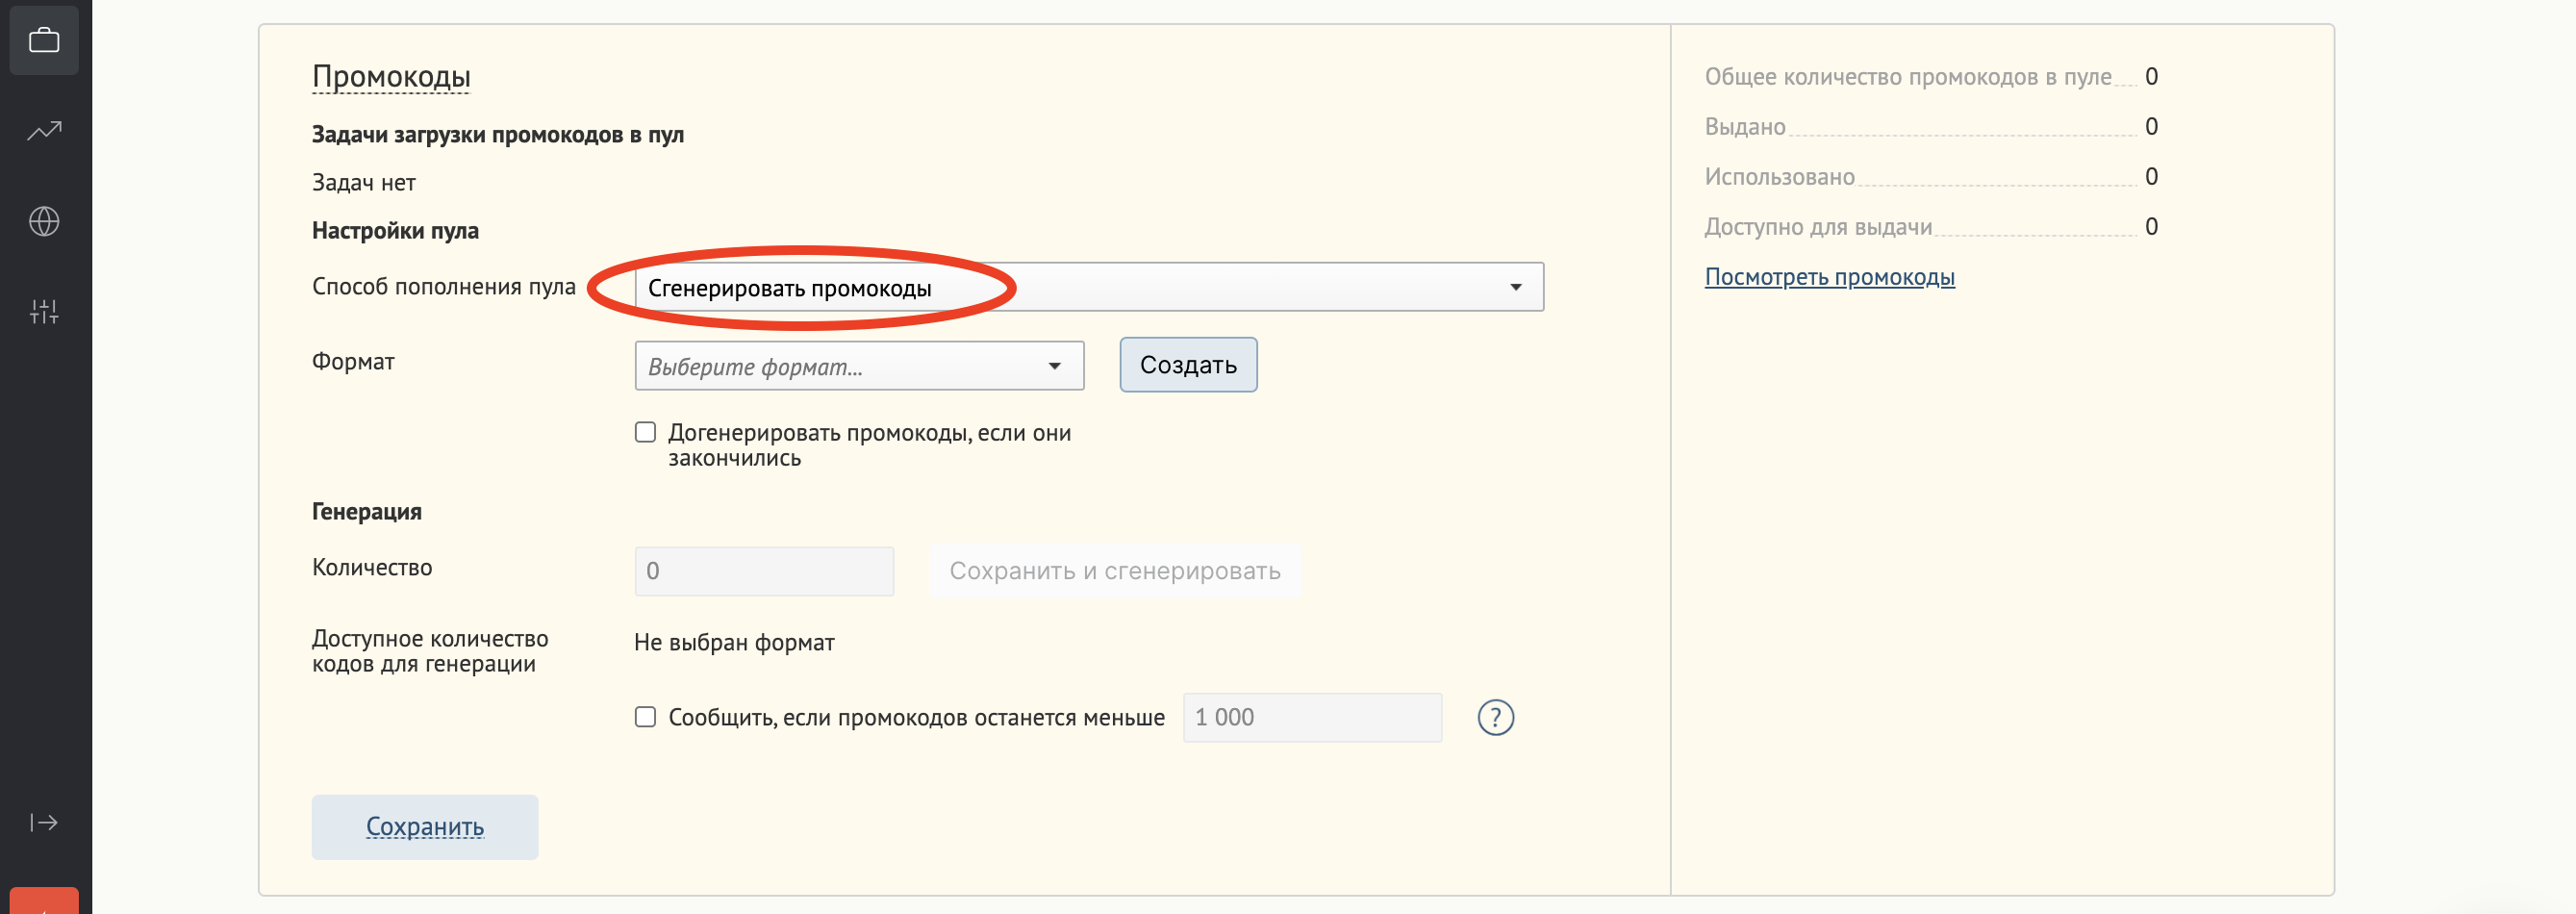Open the pool replenishment method dropdown

1089,287
